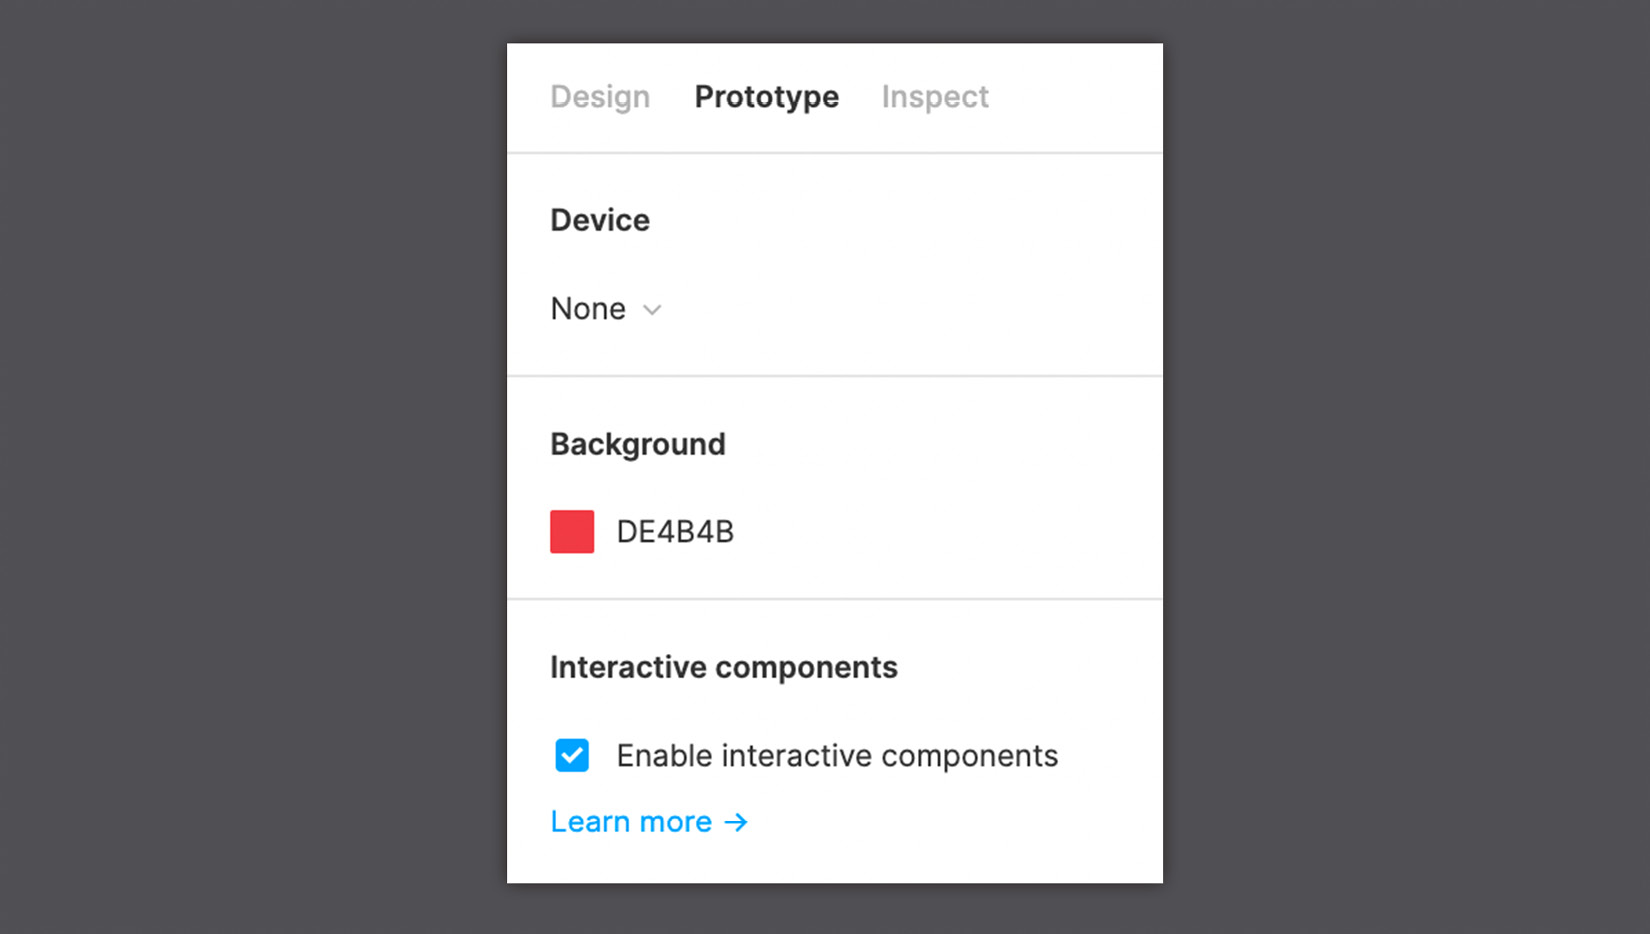This screenshot has width=1650, height=934.
Task: Switch to the Design tab
Action: [599, 97]
